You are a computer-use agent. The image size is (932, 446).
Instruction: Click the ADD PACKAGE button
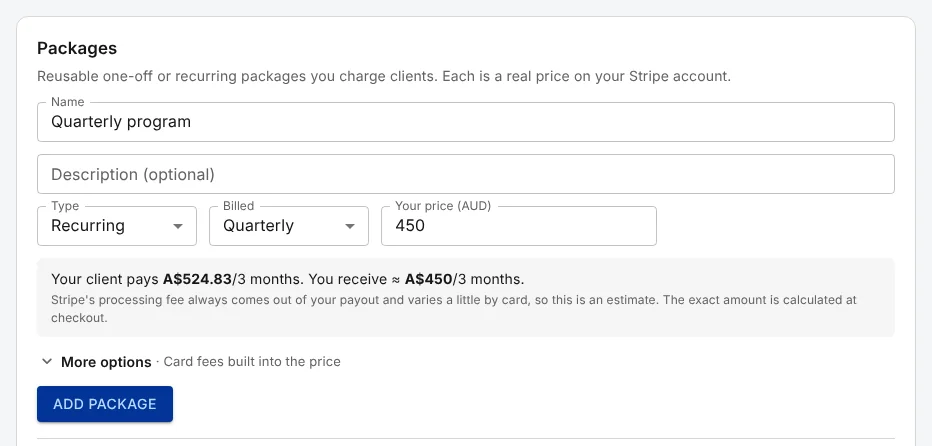pyautogui.click(x=105, y=404)
